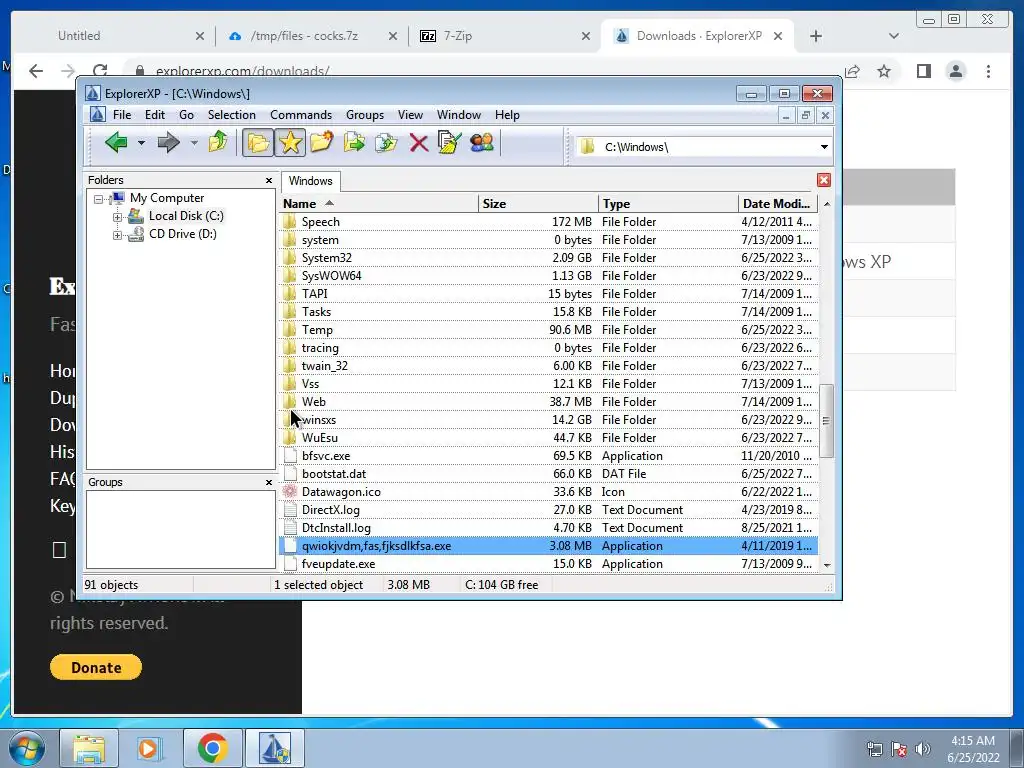This screenshot has height=768, width=1024.
Task: Click the file list vertical scrollbar thumb
Action: pyautogui.click(x=827, y=421)
